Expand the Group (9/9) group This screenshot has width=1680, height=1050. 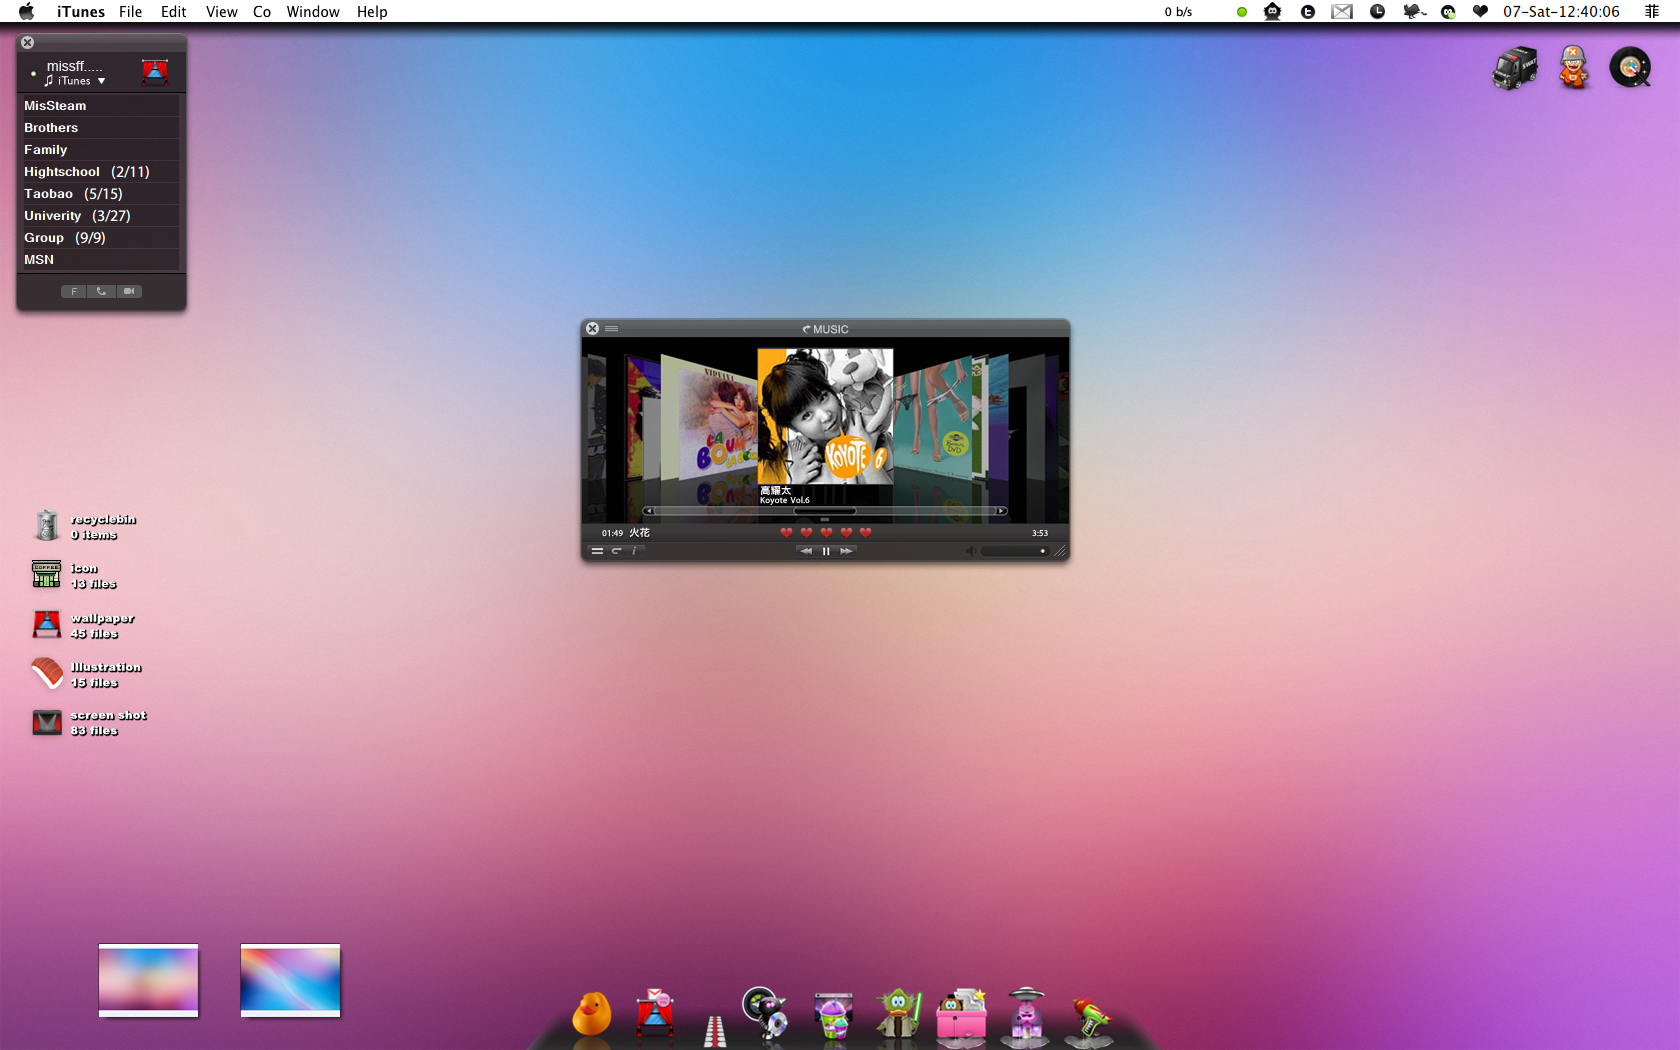tap(99, 238)
